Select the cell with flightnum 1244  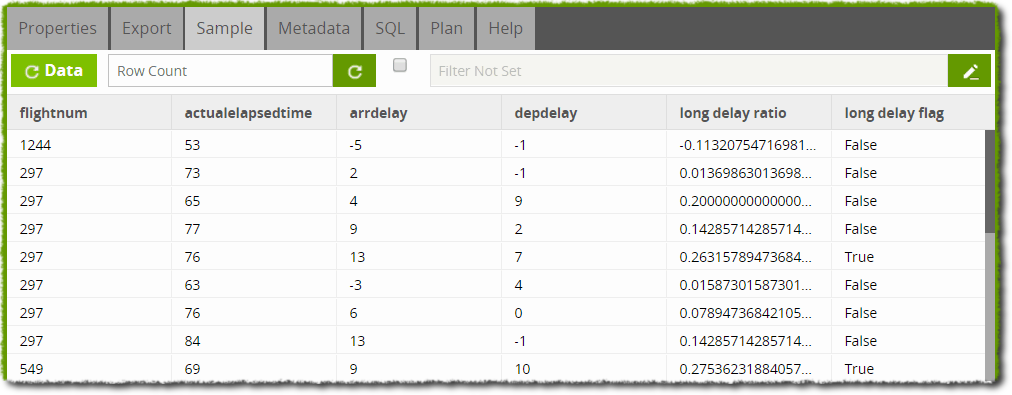click(x=89, y=145)
